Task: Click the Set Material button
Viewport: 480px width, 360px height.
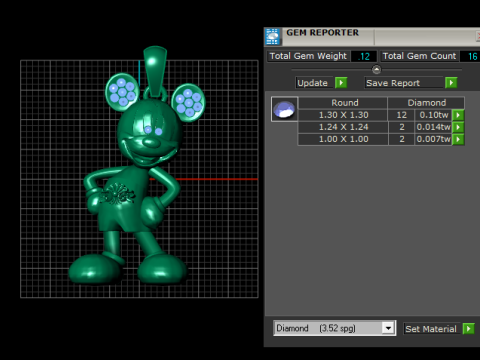Action: (432, 329)
